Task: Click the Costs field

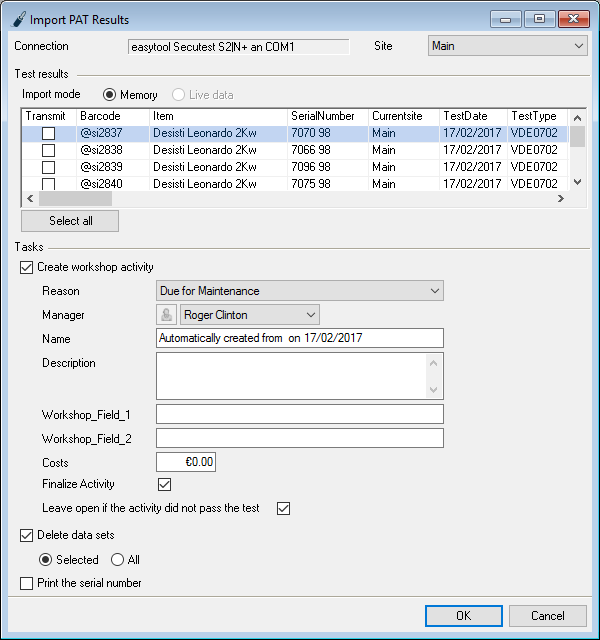Action: point(186,462)
